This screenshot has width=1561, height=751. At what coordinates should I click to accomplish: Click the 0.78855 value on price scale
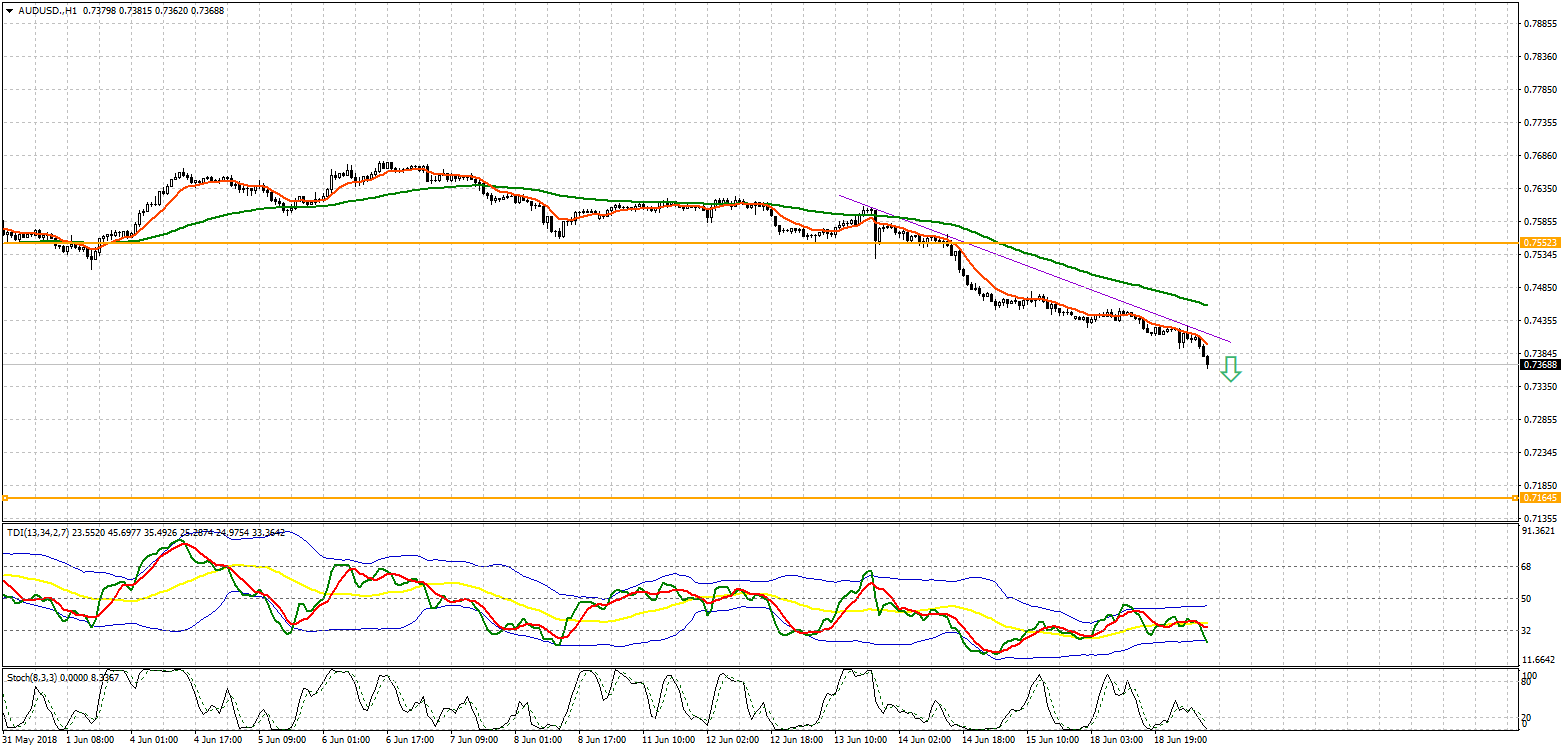coord(1539,23)
